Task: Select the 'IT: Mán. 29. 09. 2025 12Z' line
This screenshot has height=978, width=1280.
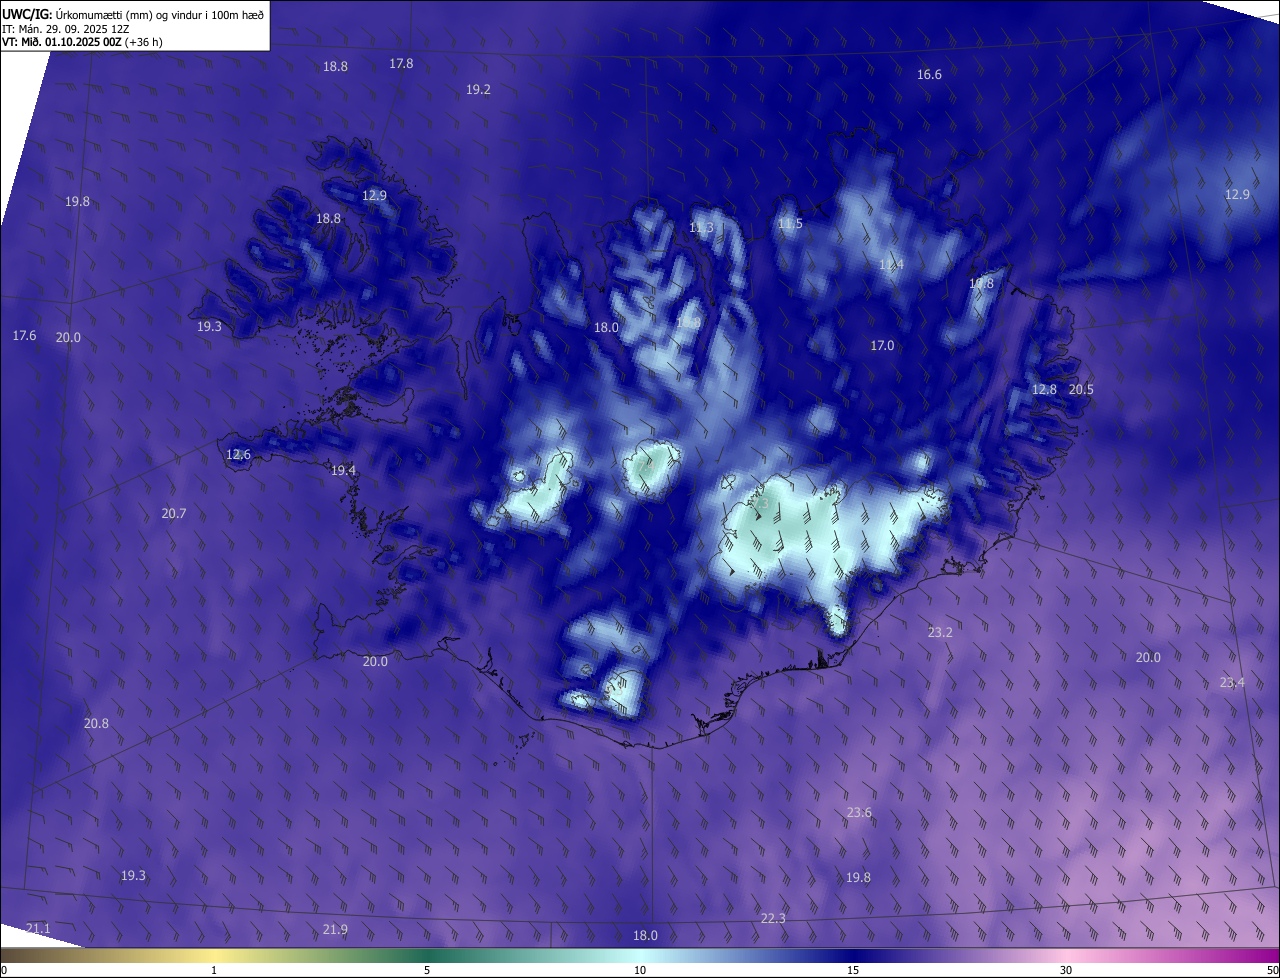Action: 66,29
